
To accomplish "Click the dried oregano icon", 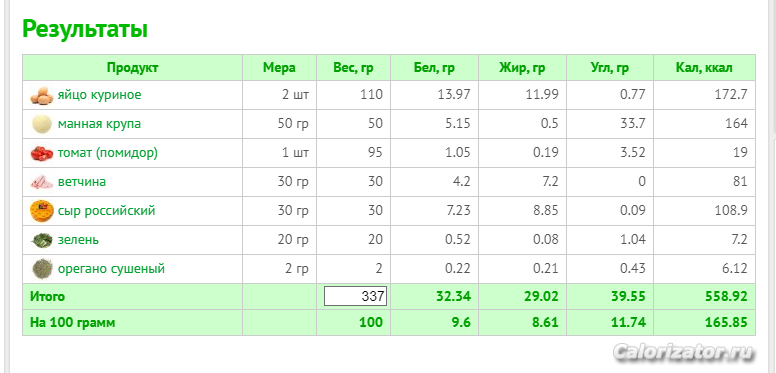I will (42, 269).
